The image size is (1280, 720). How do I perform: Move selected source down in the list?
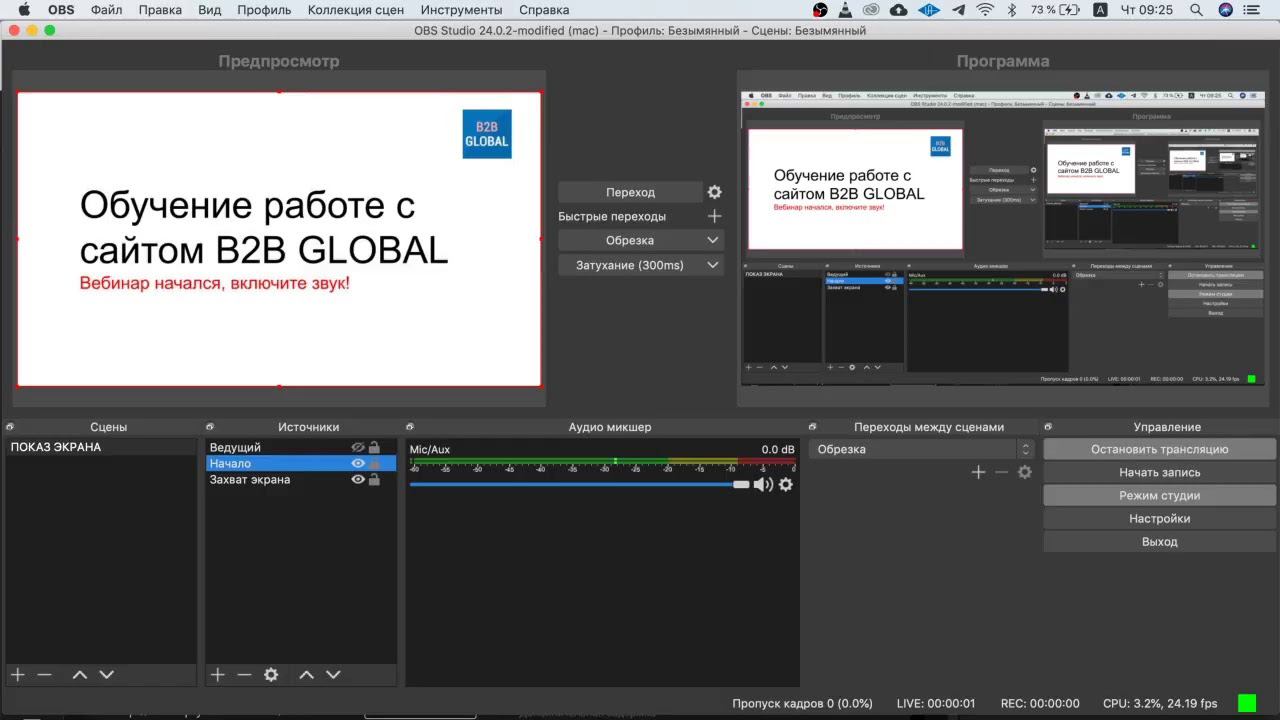333,675
